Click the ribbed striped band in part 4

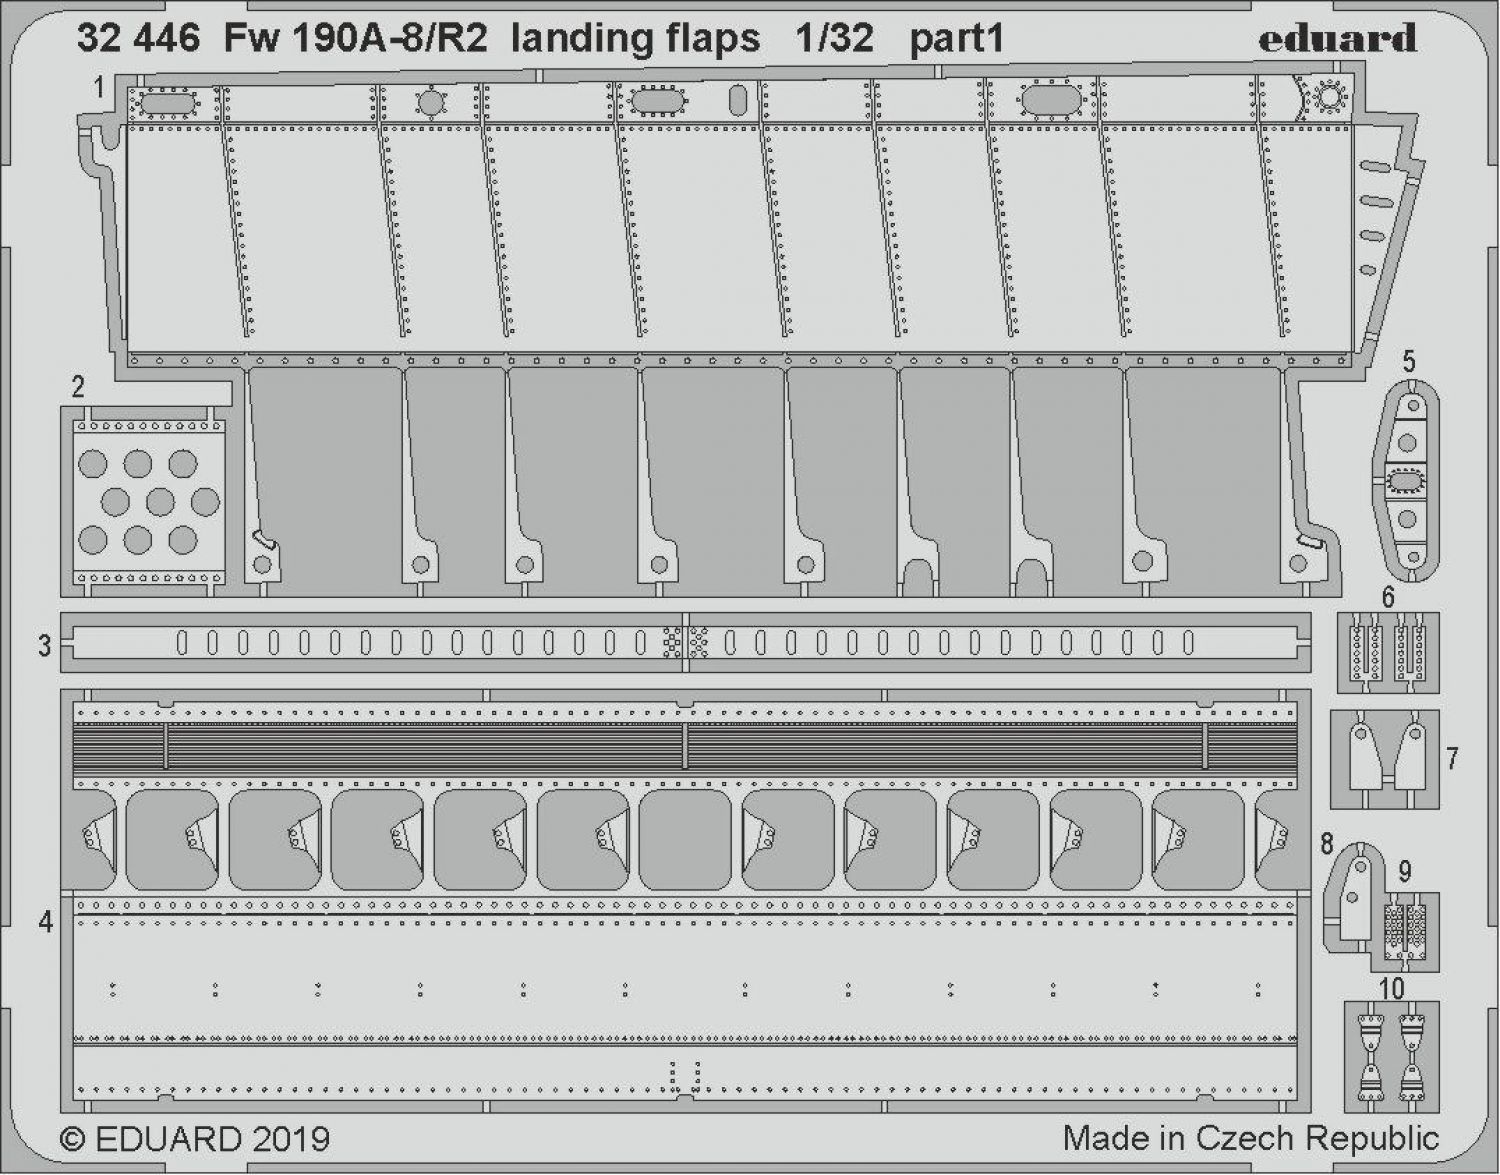pyautogui.click(x=684, y=748)
